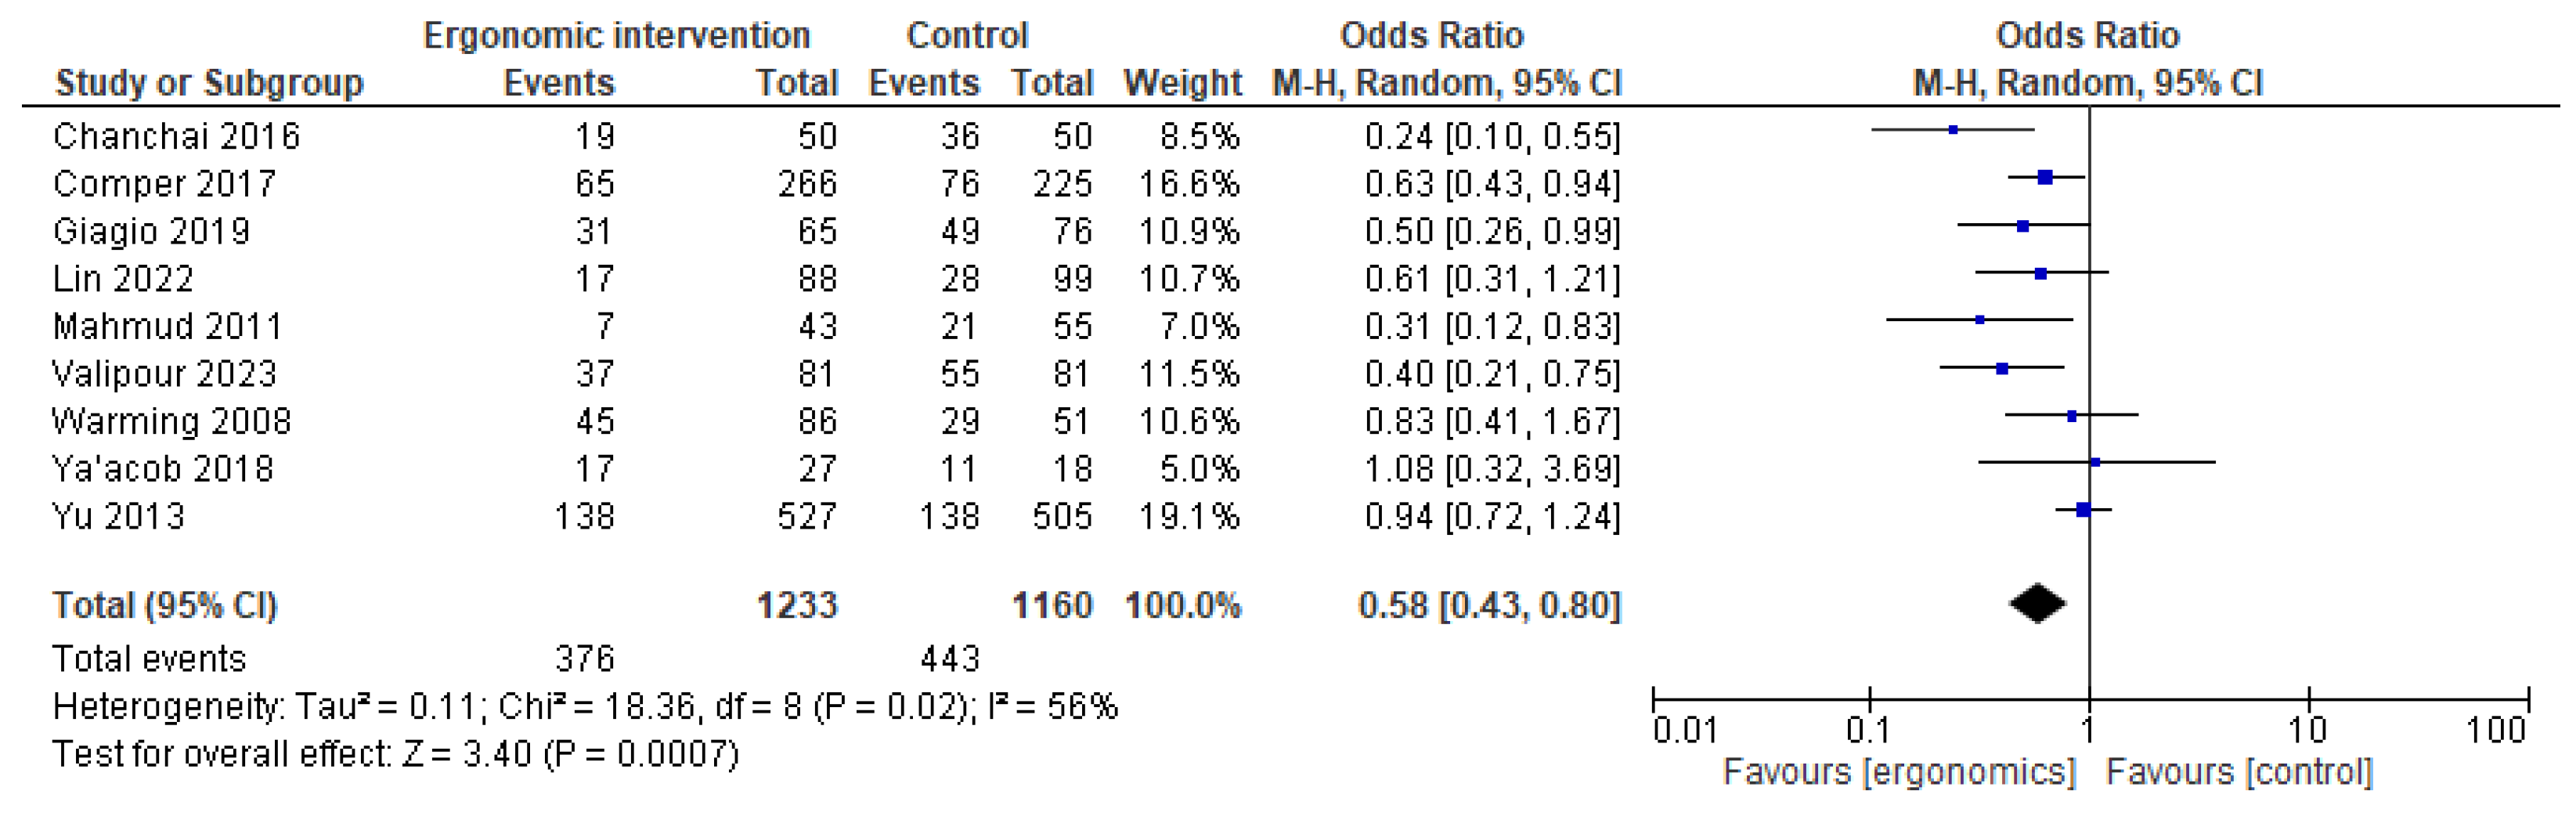Click the 0.01 tick label on axis

point(1684,731)
